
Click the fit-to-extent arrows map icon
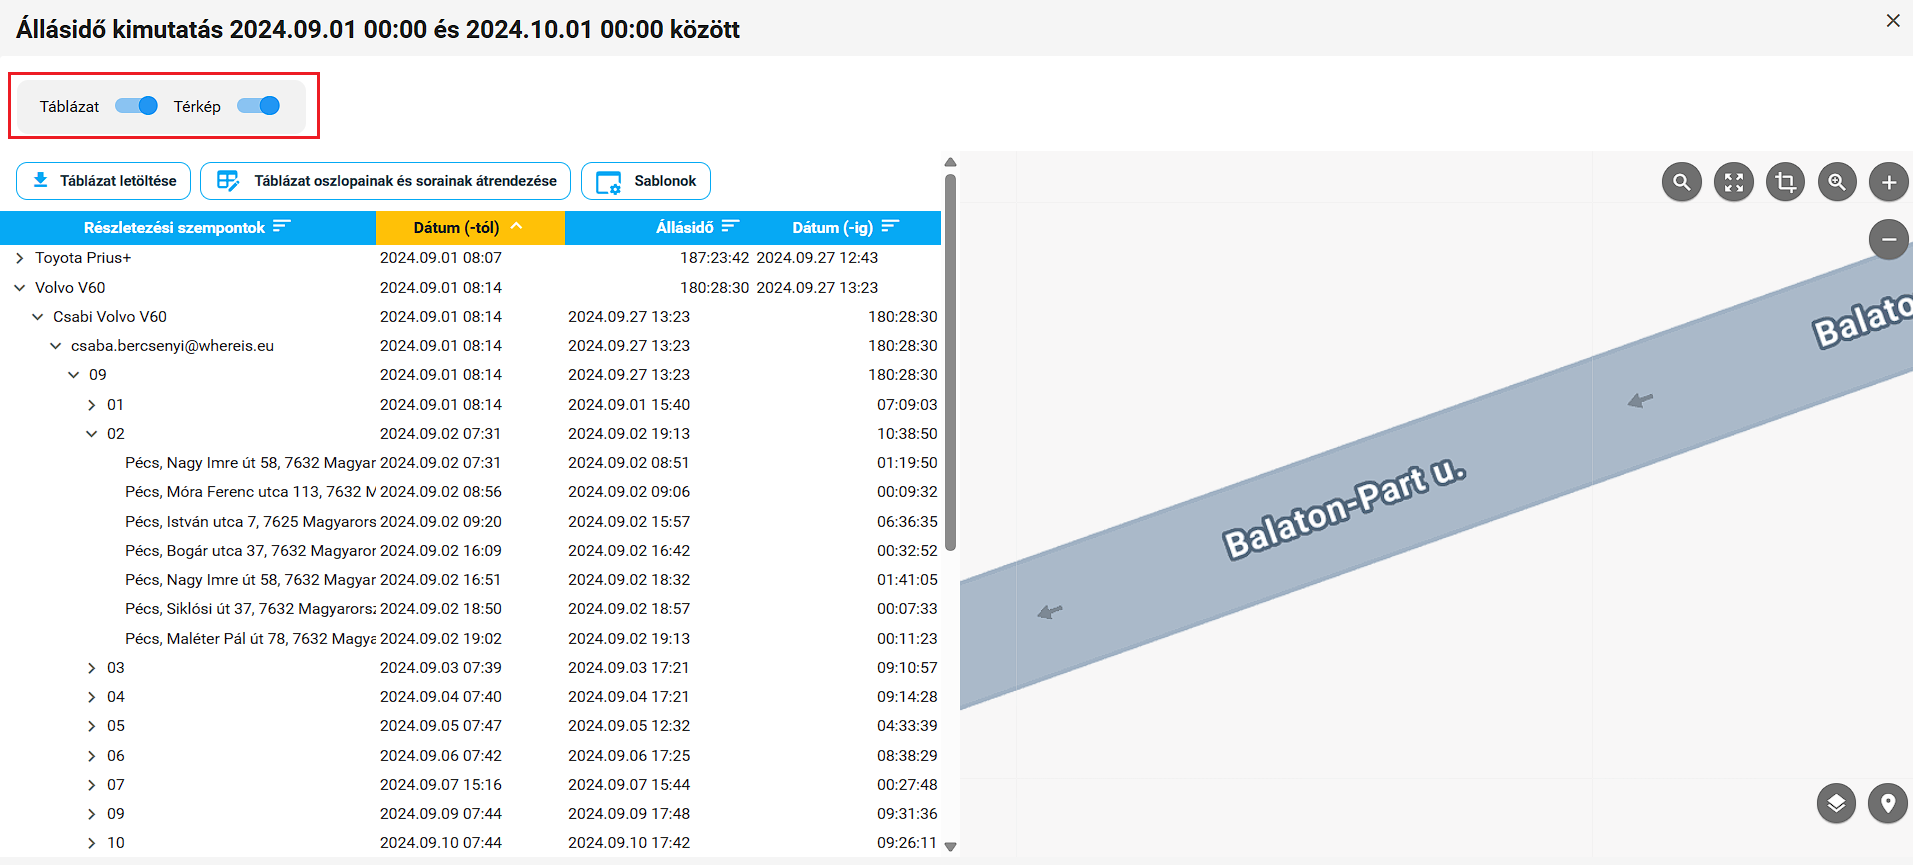(x=1734, y=182)
